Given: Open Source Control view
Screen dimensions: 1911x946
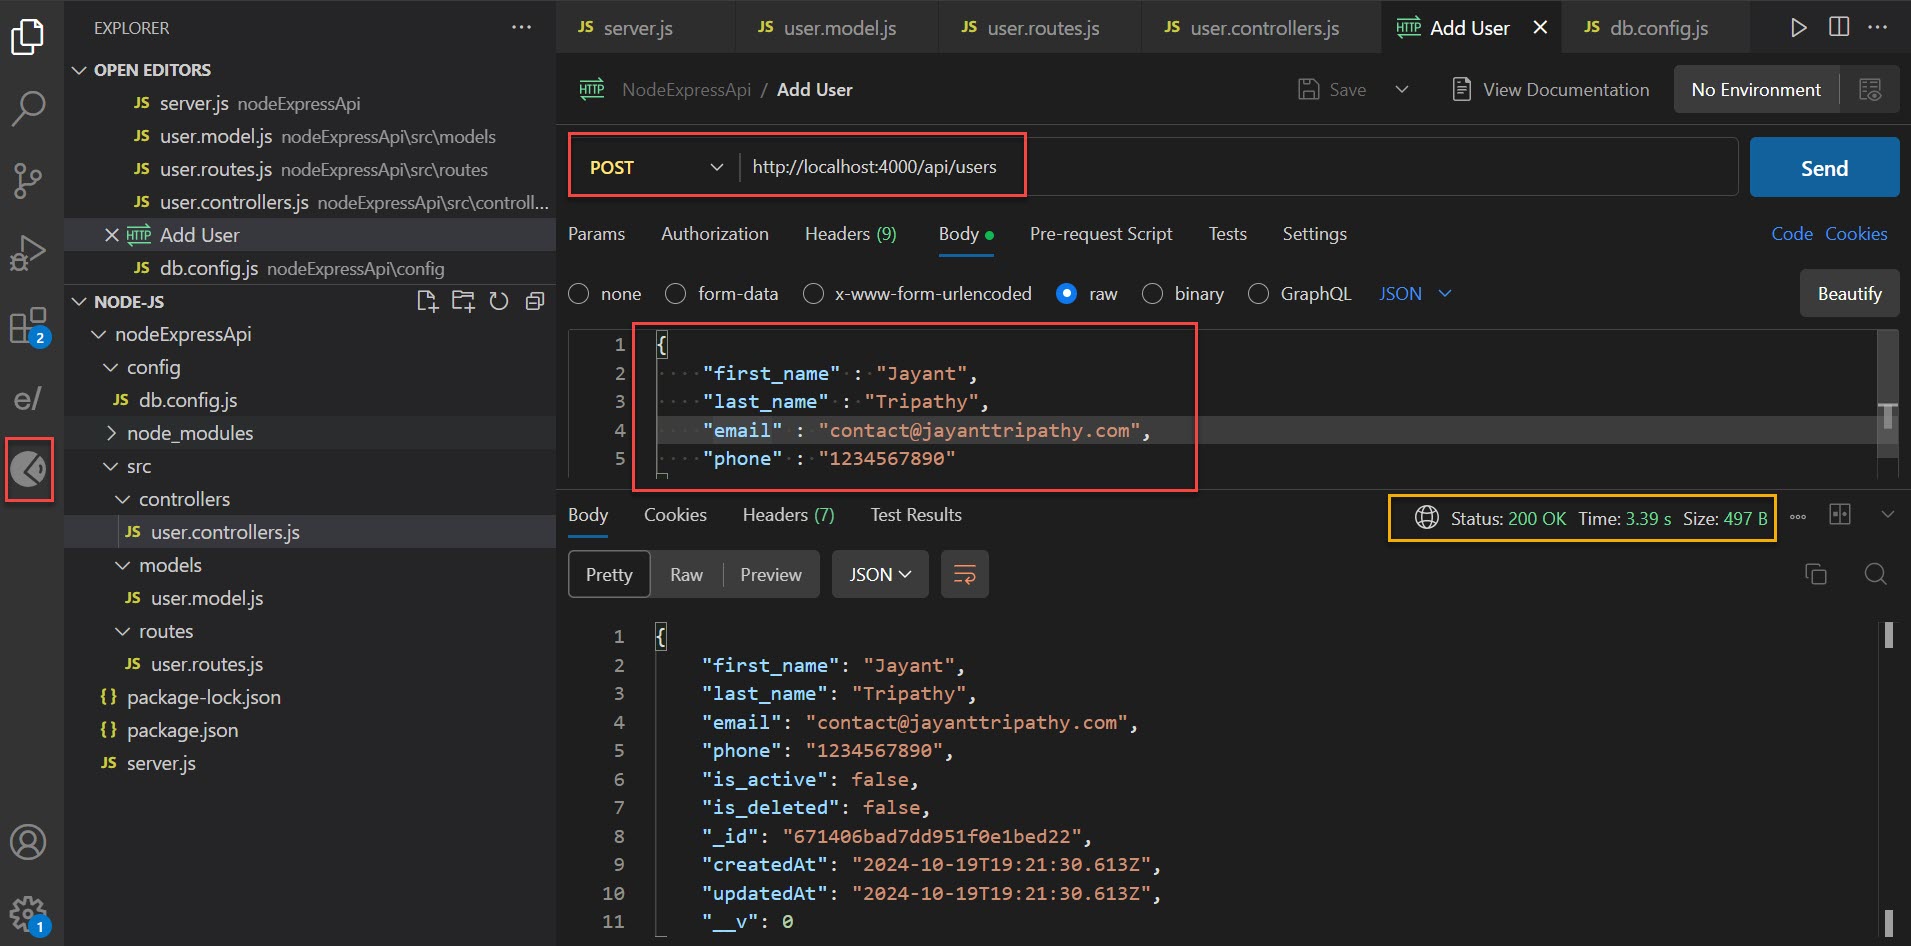Looking at the screenshot, I should pyautogui.click(x=28, y=180).
